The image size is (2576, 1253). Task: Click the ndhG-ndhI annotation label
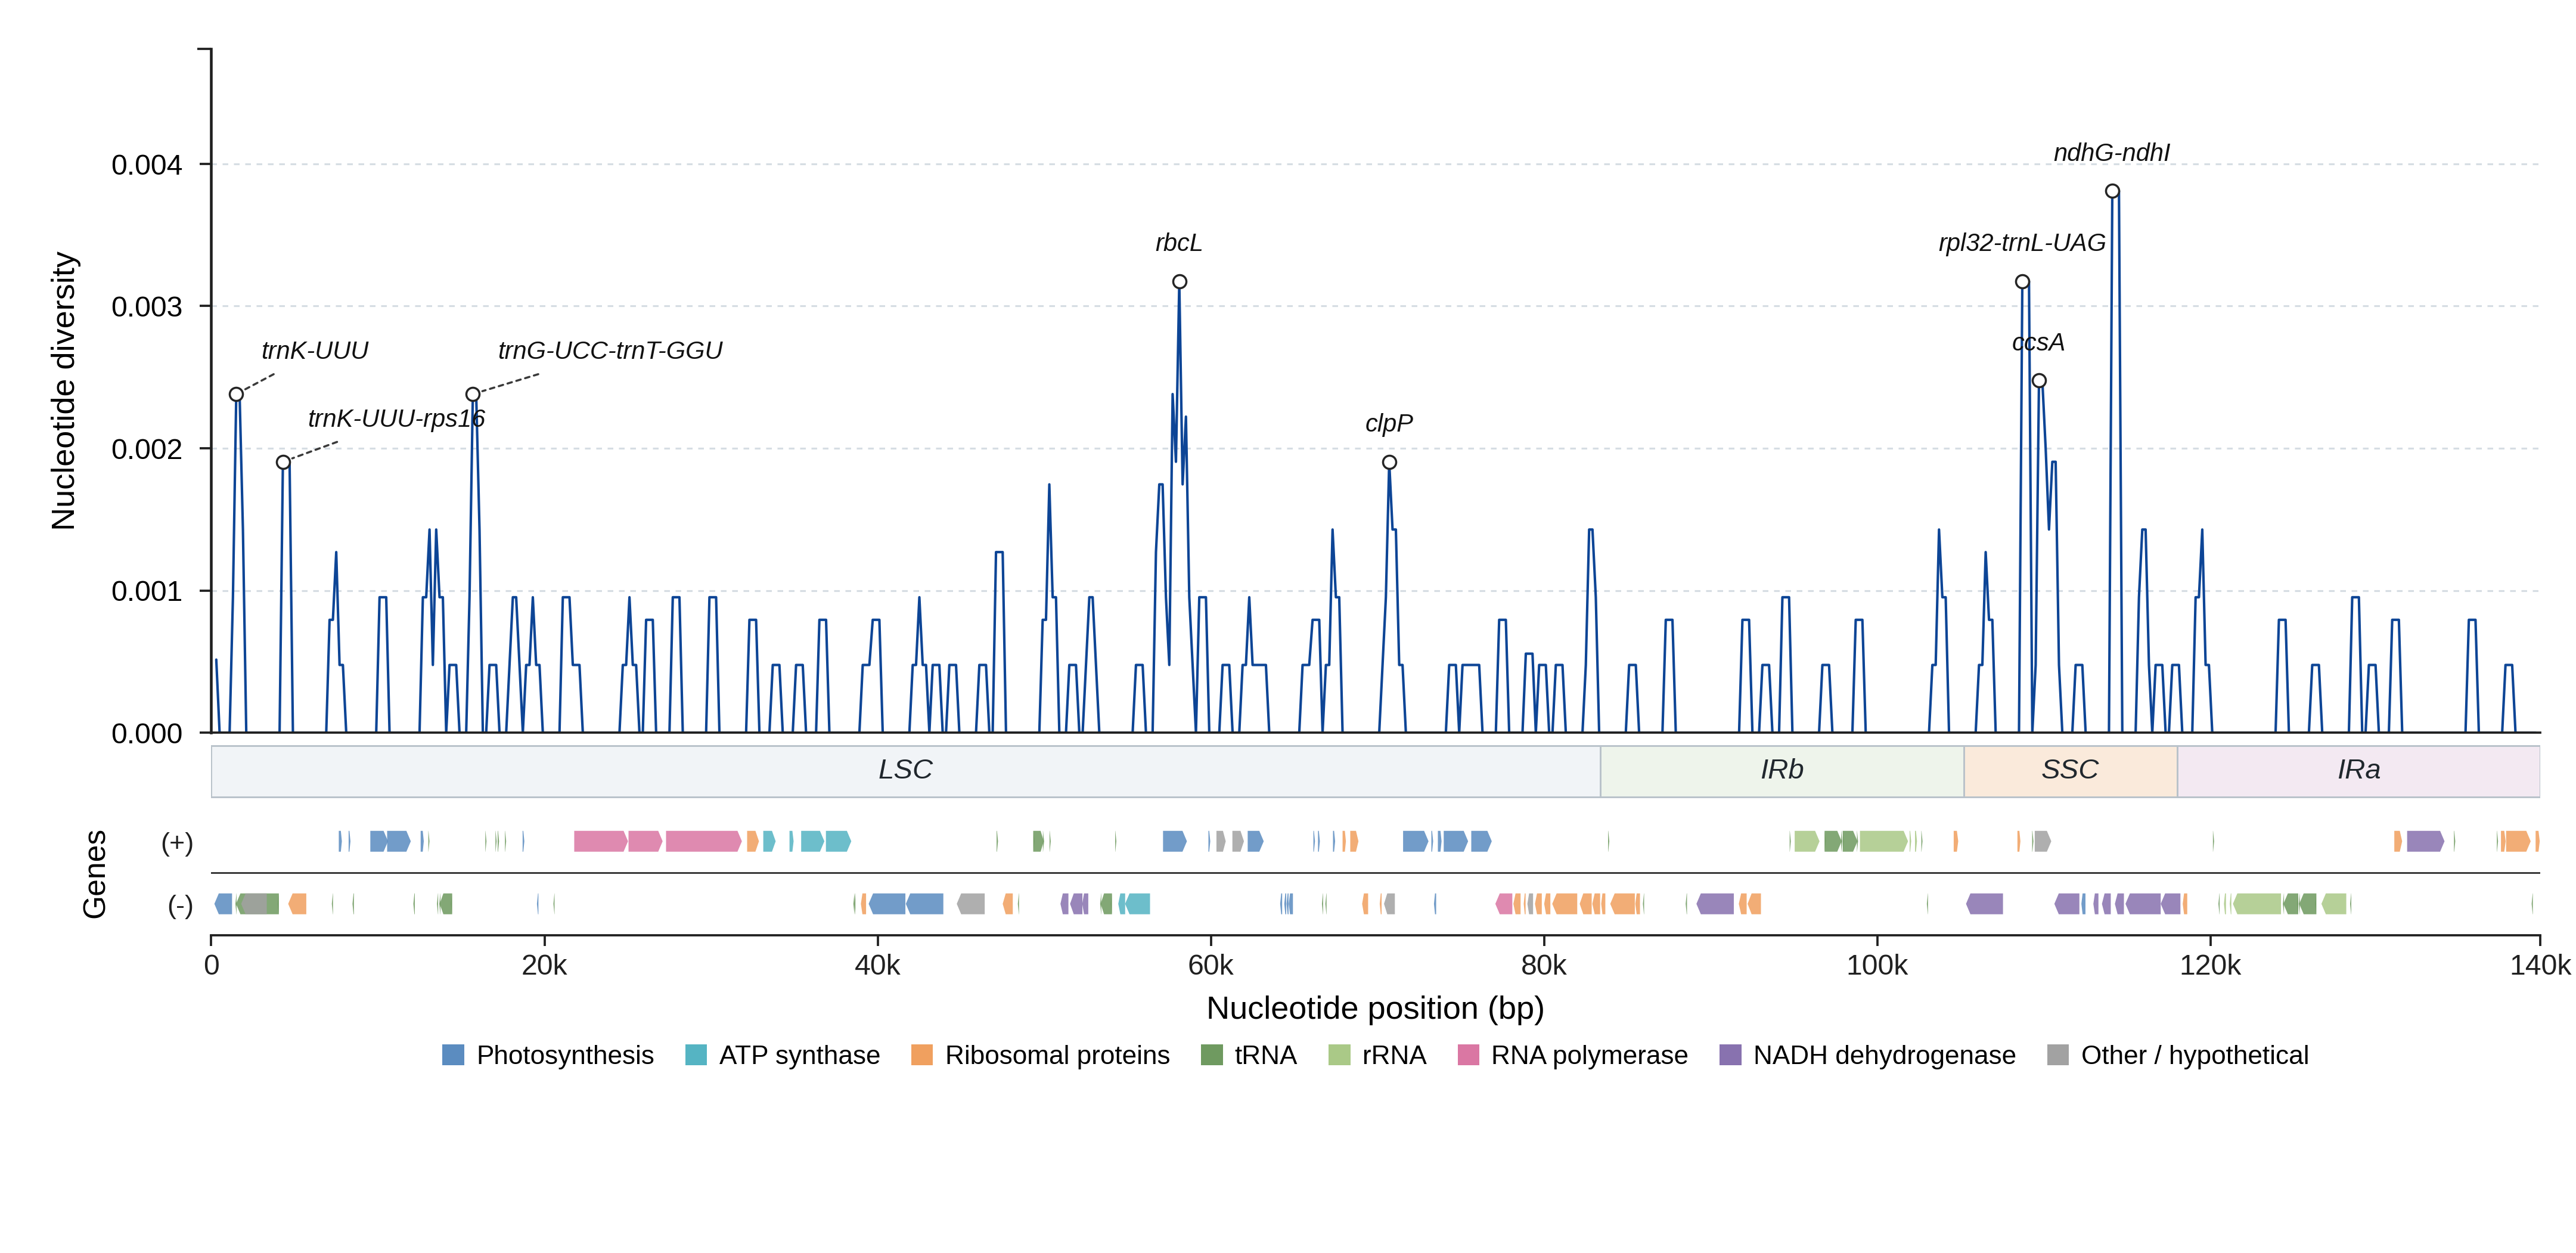2112,153
